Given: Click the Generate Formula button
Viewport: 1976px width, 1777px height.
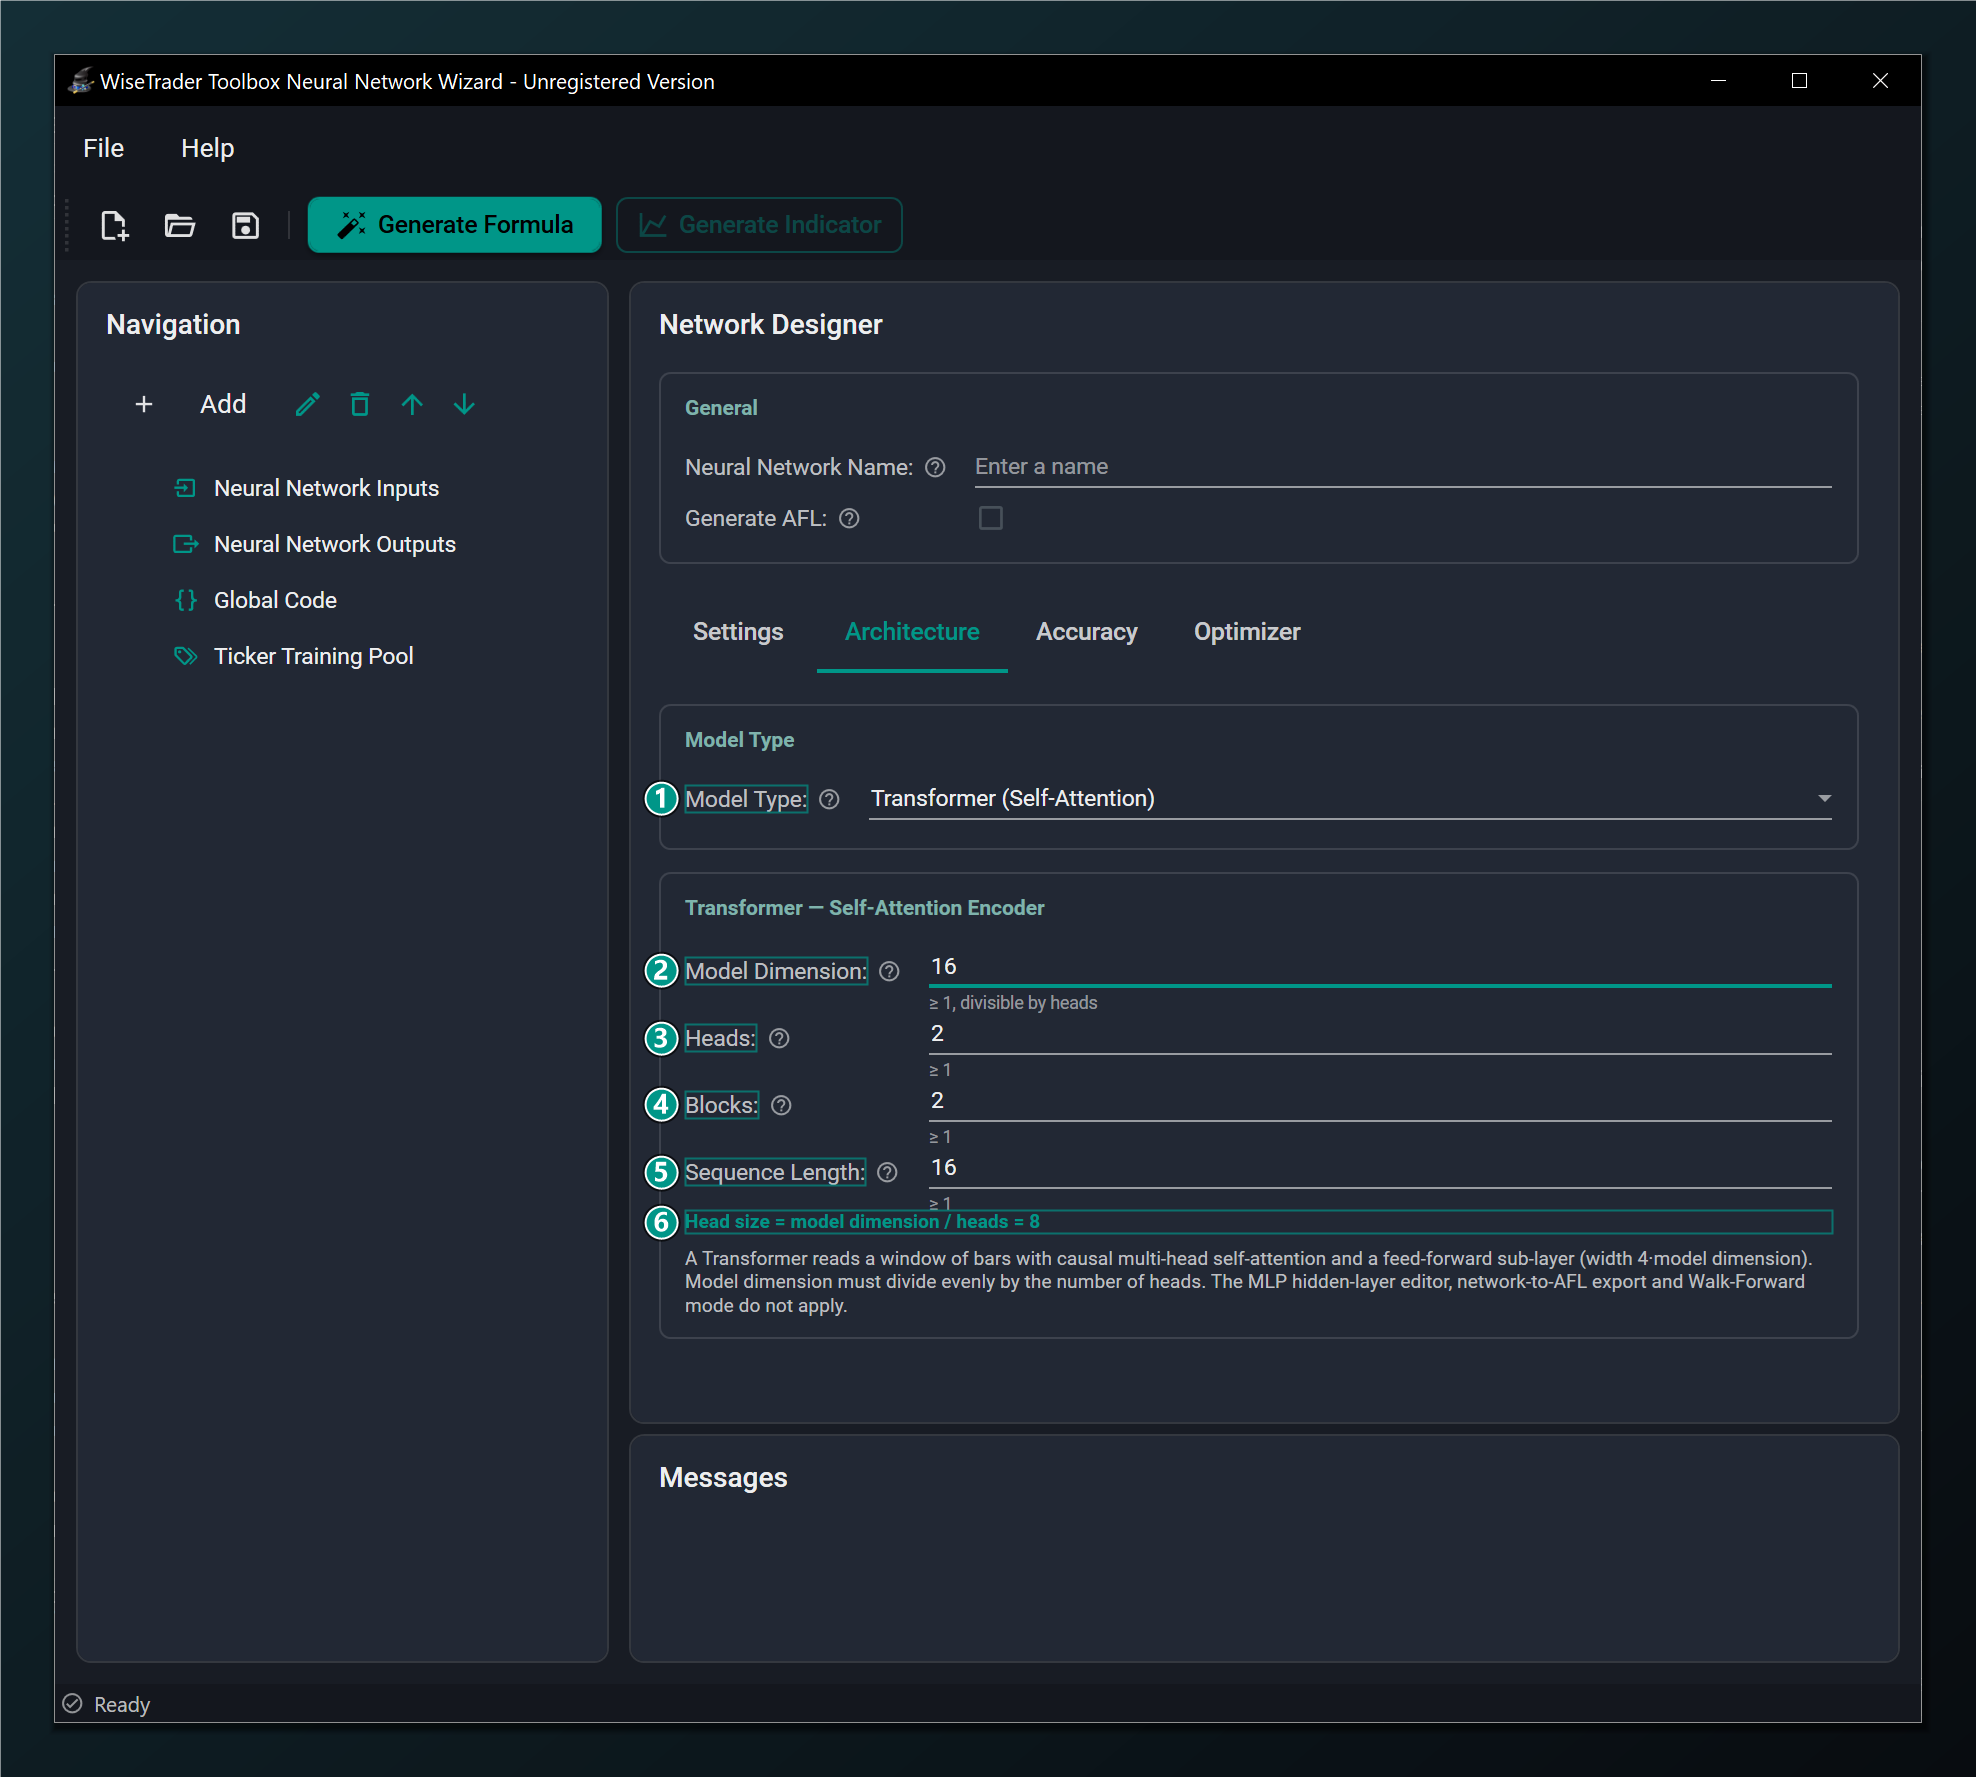Looking at the screenshot, I should 455,225.
